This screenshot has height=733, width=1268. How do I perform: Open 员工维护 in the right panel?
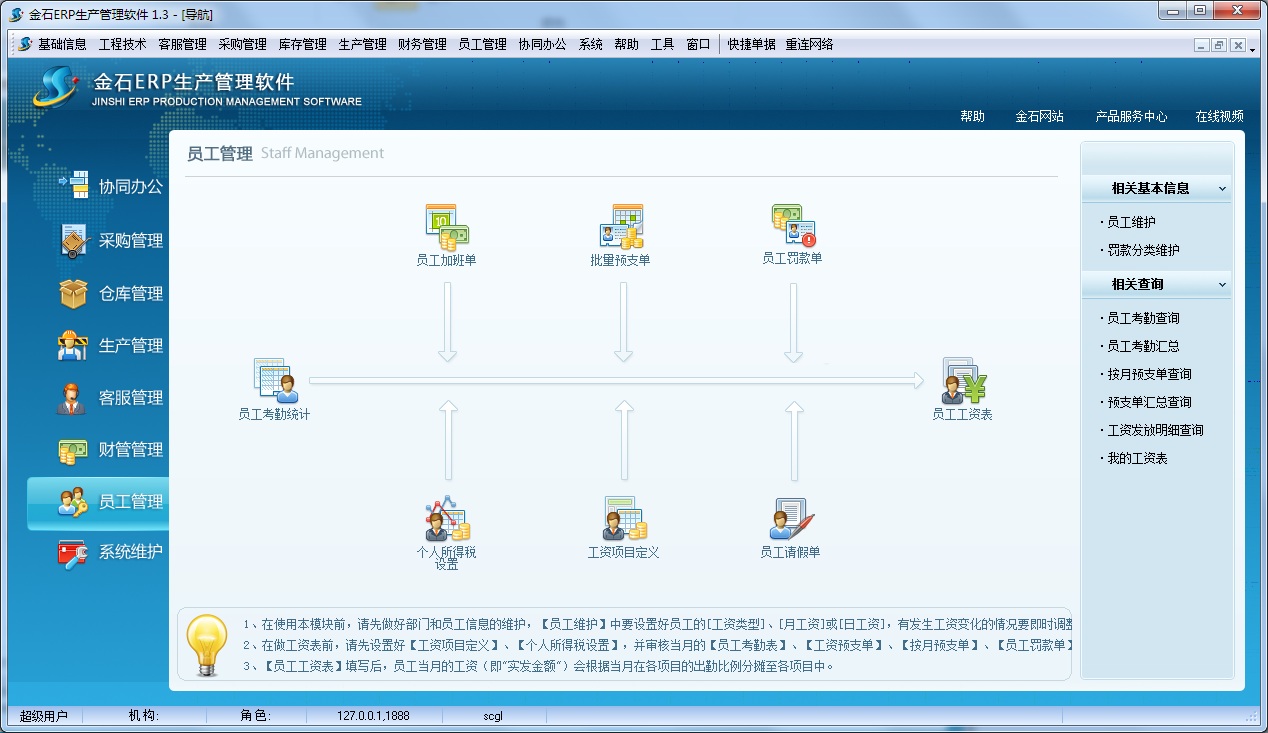pyautogui.click(x=1131, y=222)
